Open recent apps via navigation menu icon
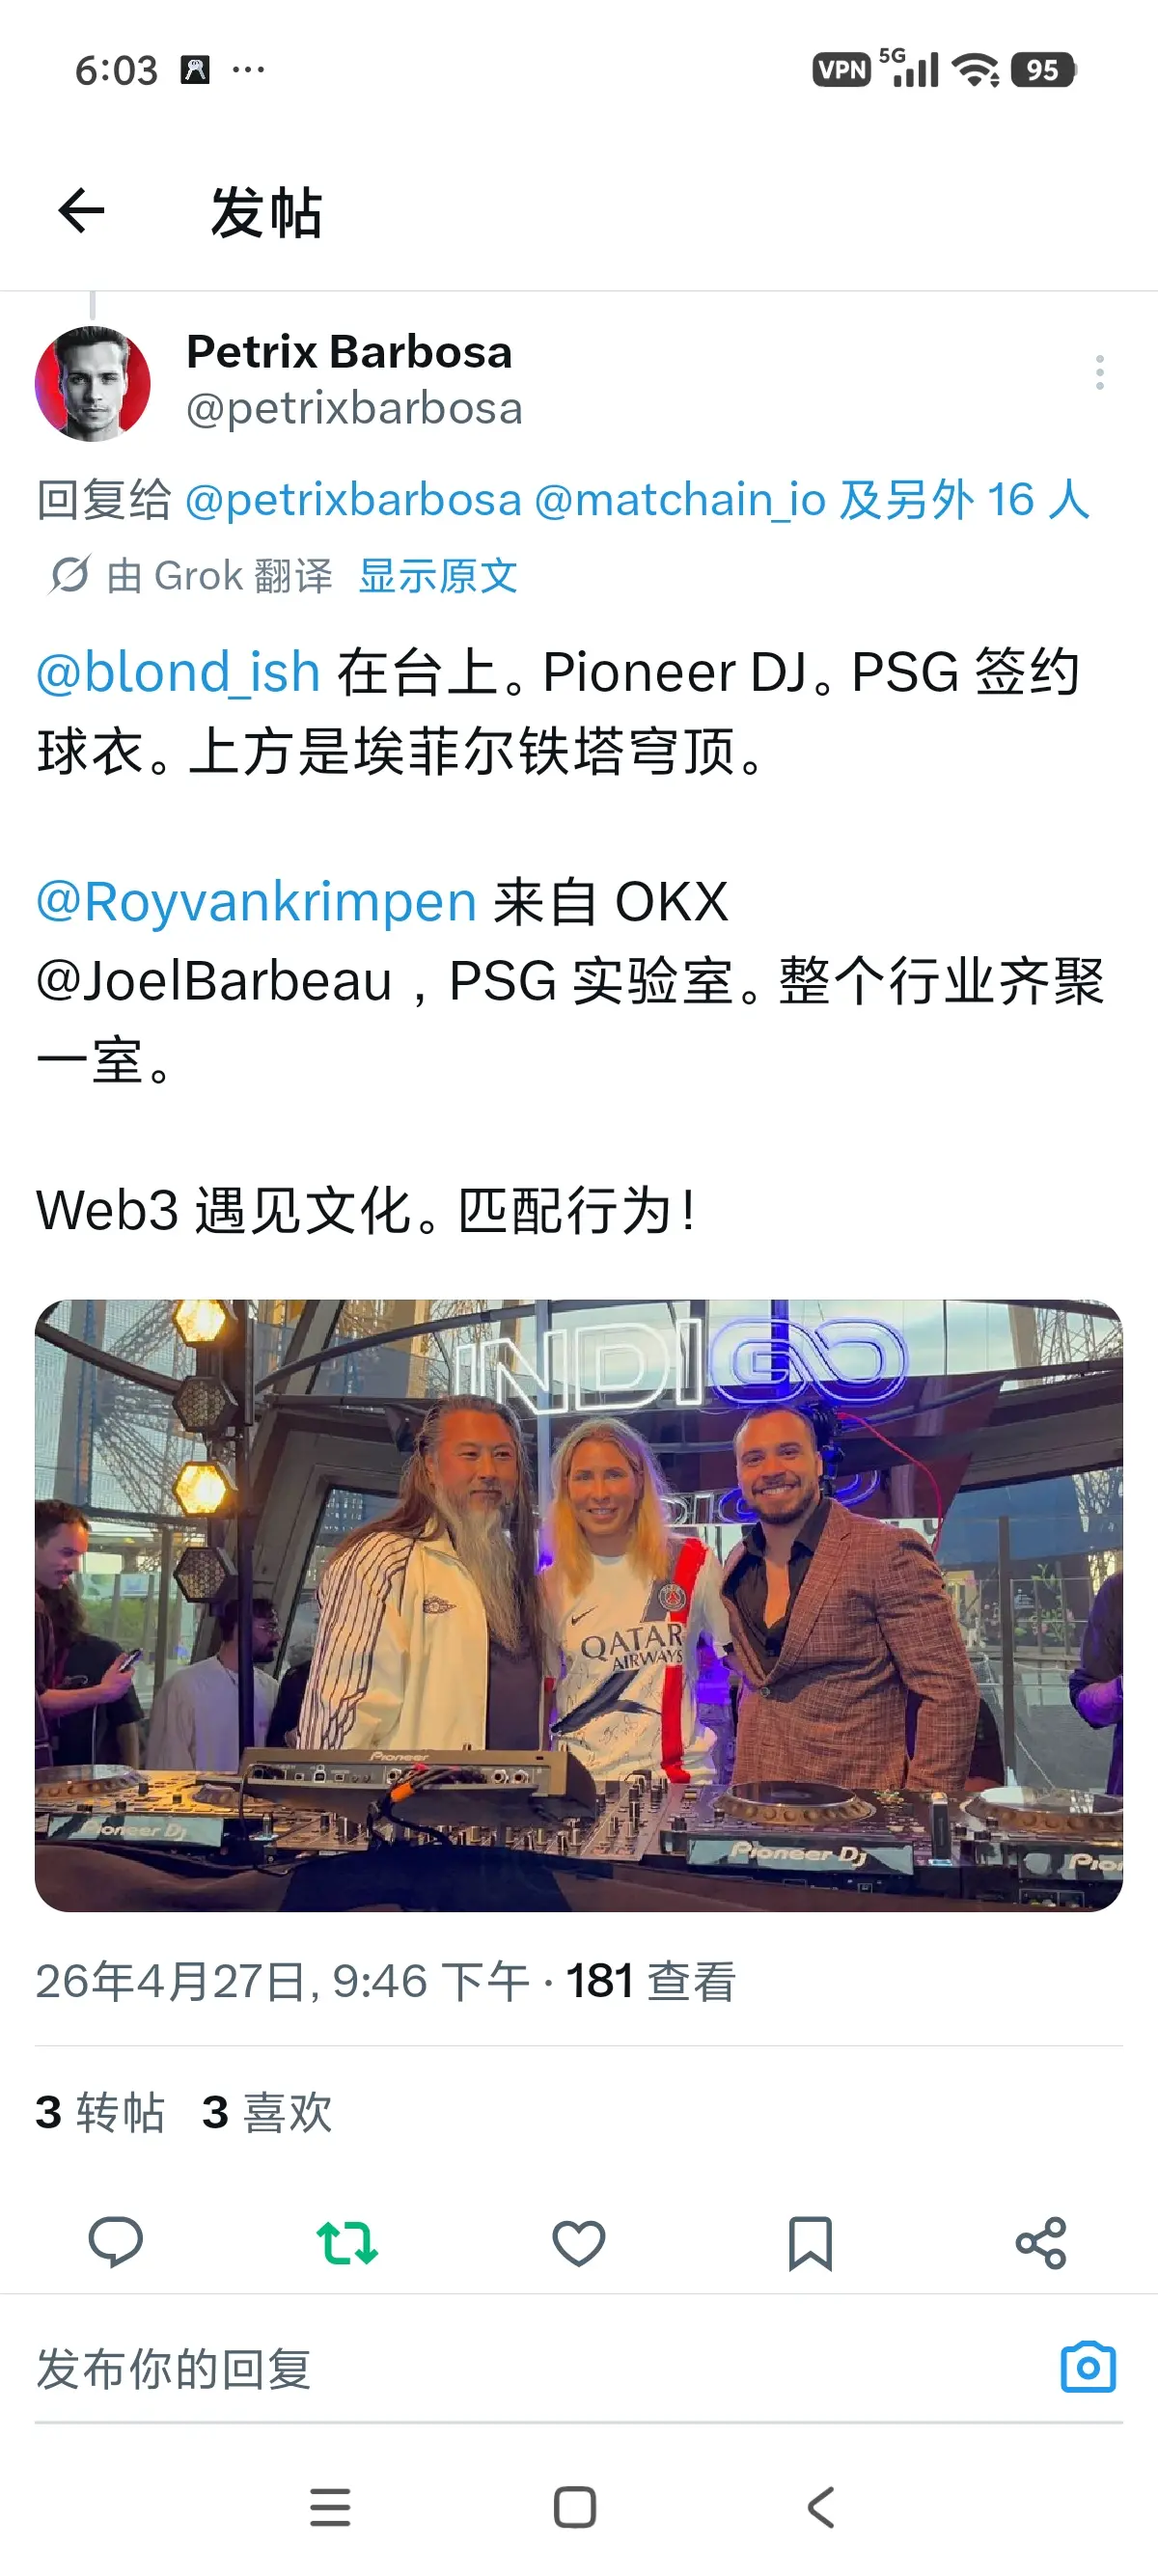The width and height of the screenshot is (1158, 2576). [330, 2507]
